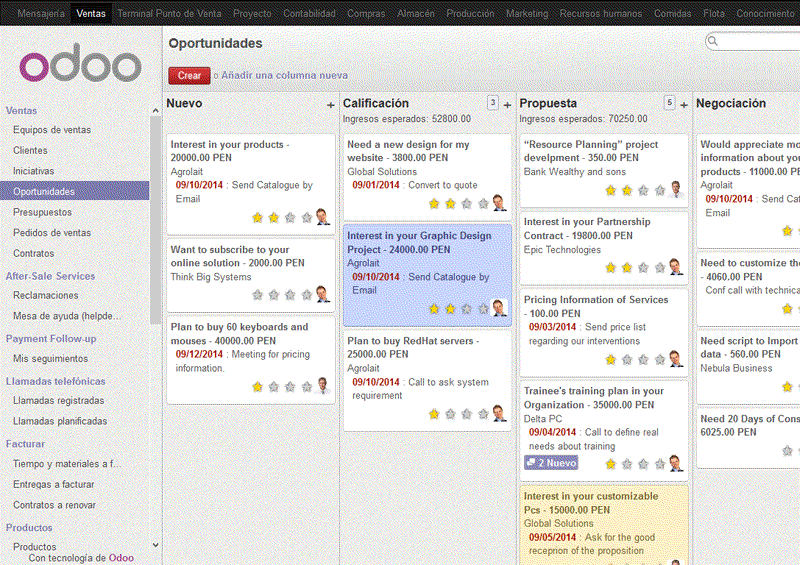Click avatar on 'Trainee's training plan' card
800x565 pixels.
pyautogui.click(x=676, y=463)
